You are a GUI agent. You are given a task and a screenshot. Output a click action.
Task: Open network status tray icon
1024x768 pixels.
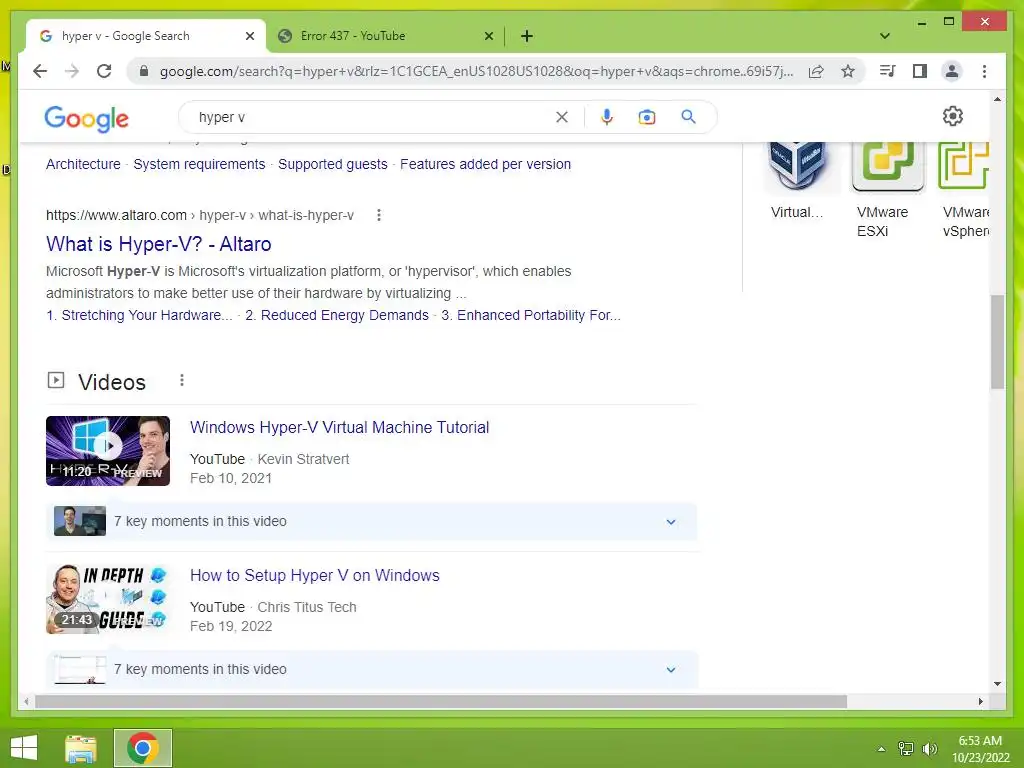[x=906, y=749]
